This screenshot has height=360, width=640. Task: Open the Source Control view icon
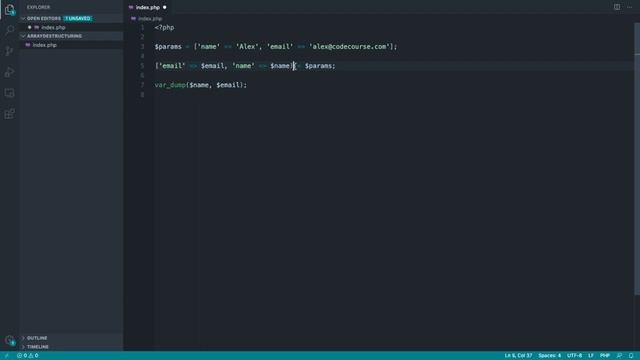pyautogui.click(x=9, y=51)
